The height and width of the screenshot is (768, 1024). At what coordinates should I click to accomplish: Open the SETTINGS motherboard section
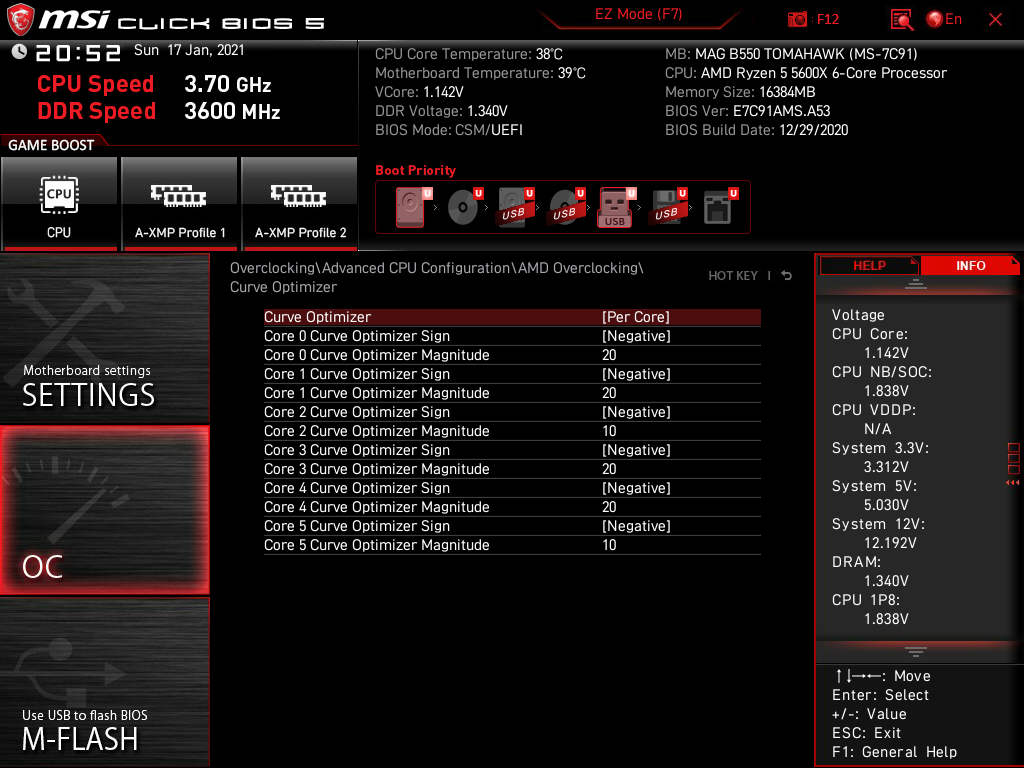[104, 338]
